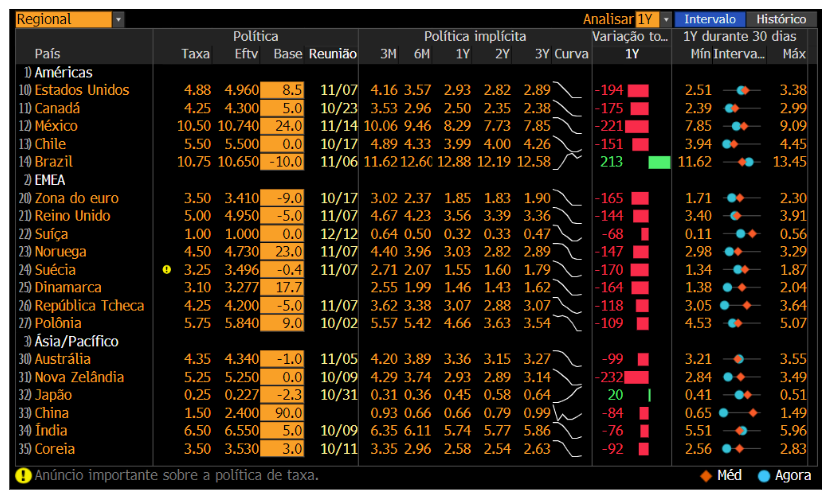
Task: Click the orange Méd legend diamond
Action: click(x=706, y=476)
